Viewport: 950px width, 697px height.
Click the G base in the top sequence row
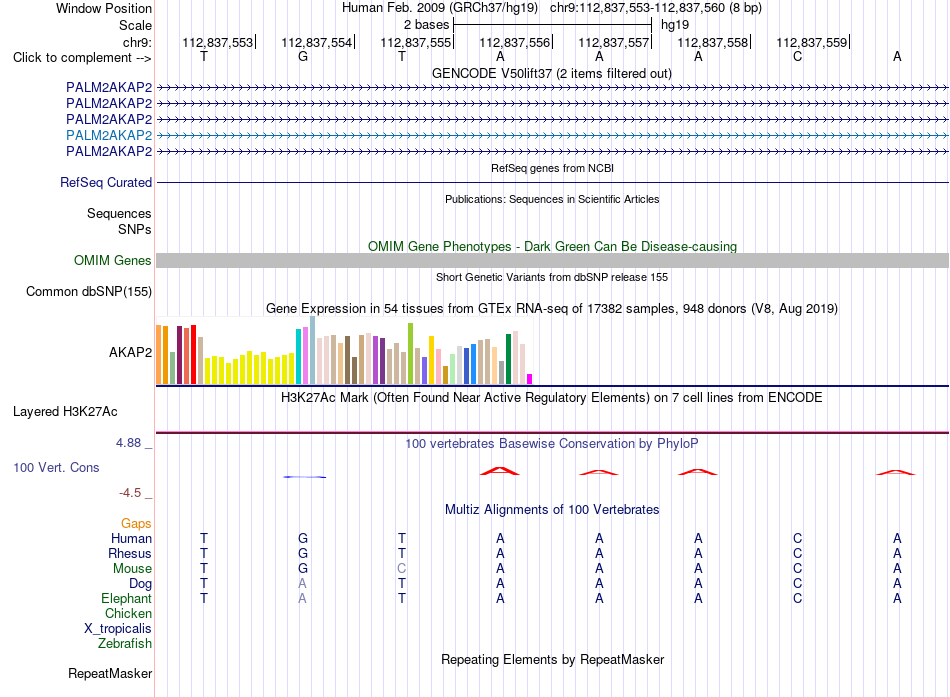click(303, 56)
